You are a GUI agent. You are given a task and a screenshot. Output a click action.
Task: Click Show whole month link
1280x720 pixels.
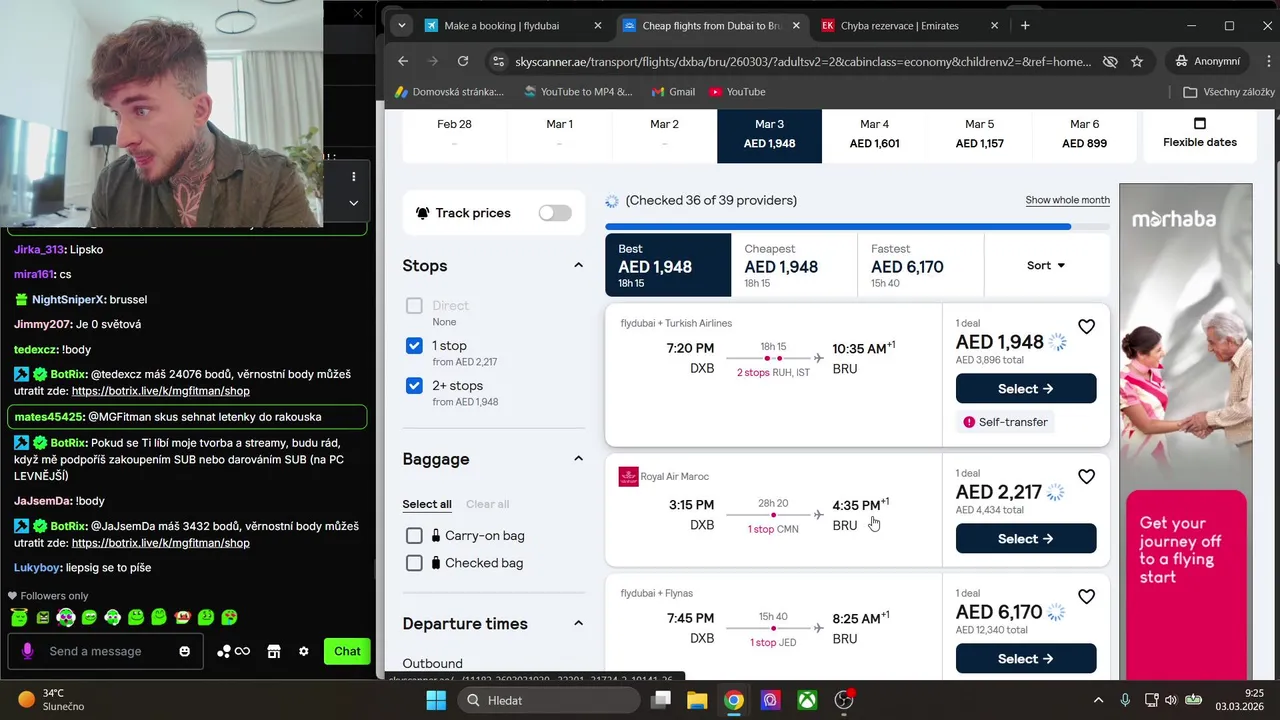(1067, 200)
